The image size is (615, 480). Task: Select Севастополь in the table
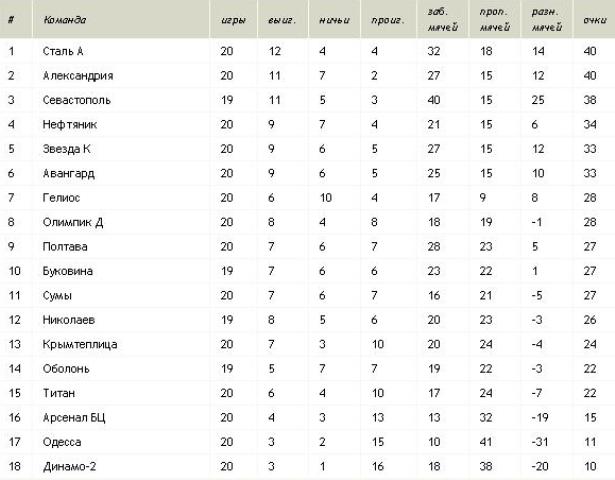tap(76, 100)
